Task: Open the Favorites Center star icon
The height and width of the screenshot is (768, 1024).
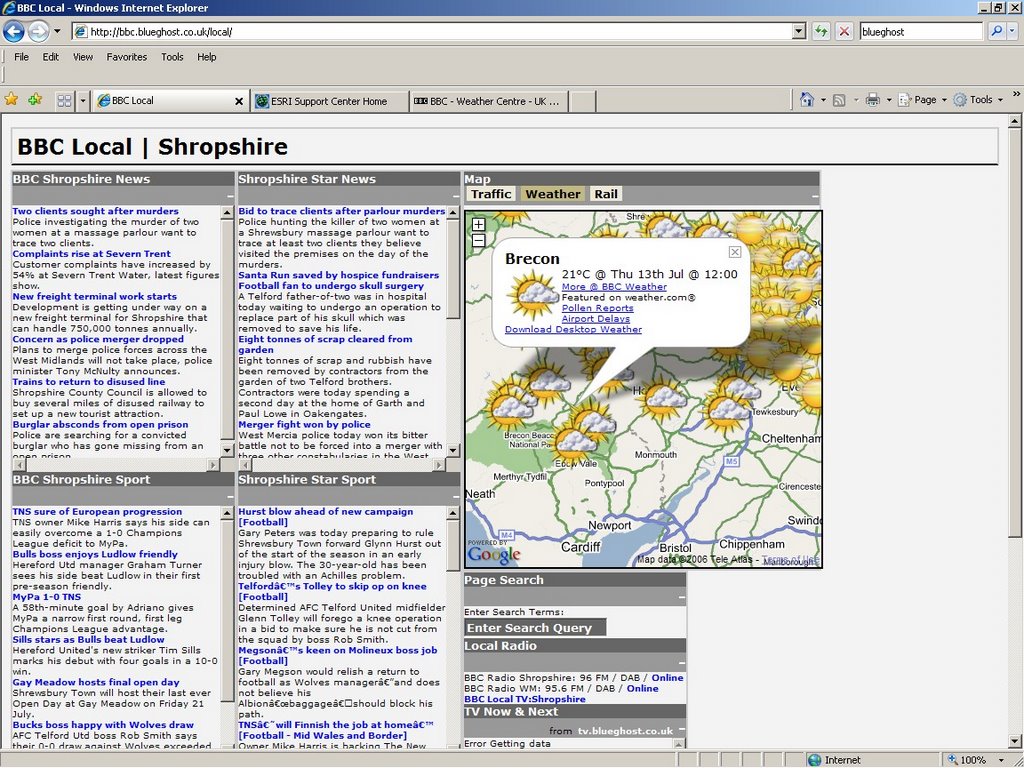Action: [11, 100]
